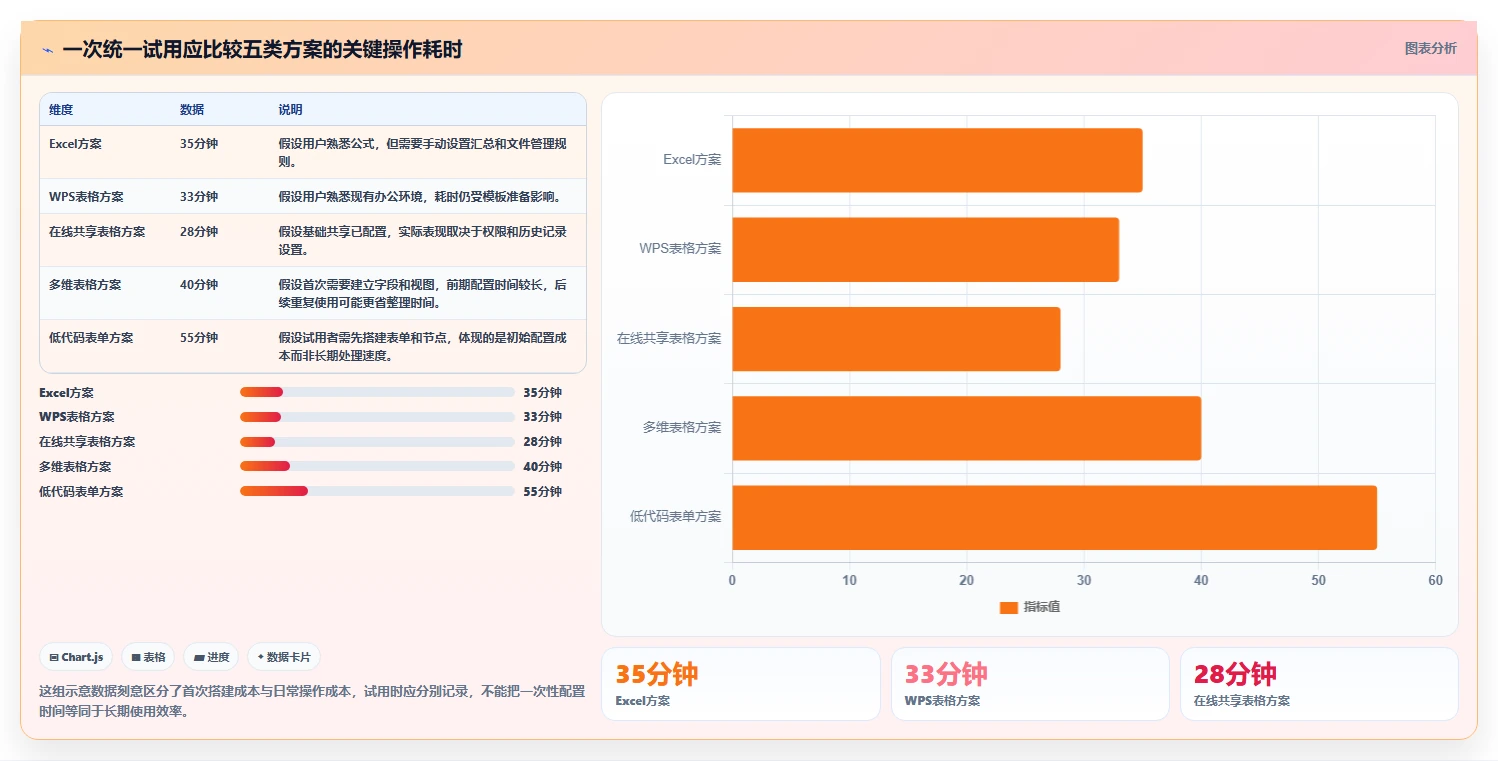Click the Chart.js chip

[x=76, y=657]
